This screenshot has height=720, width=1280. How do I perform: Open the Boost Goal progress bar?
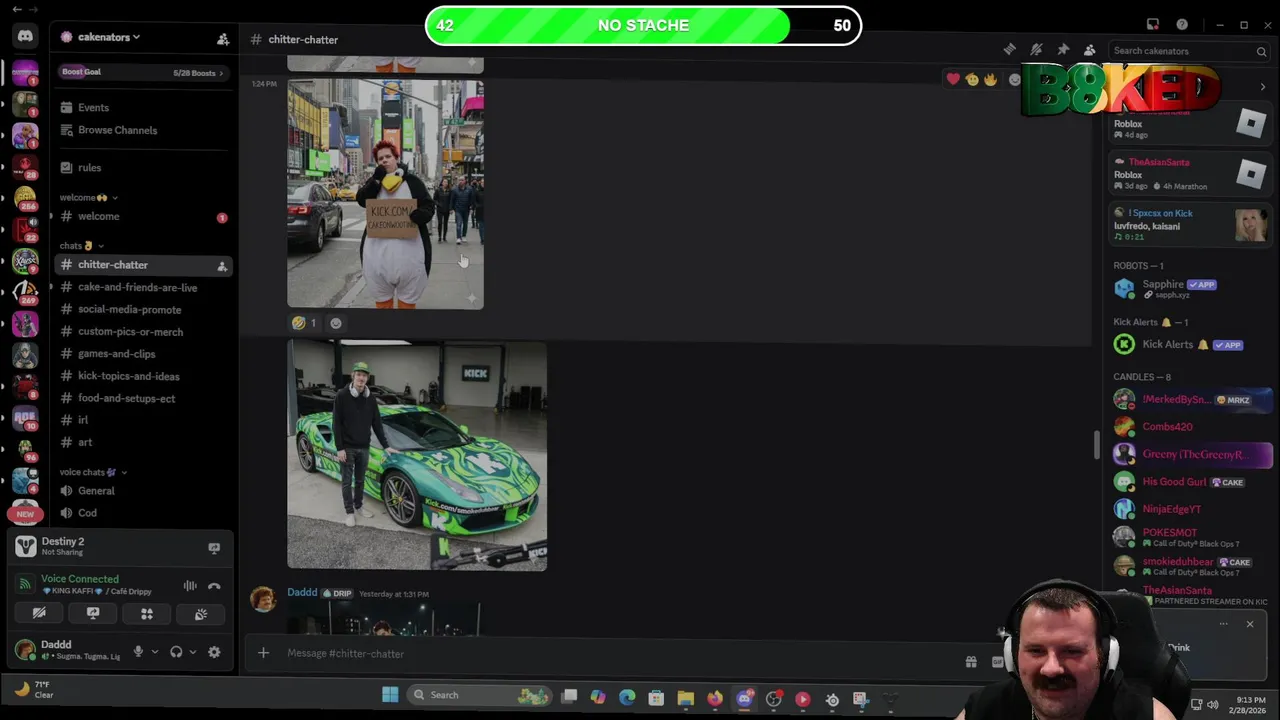coord(142,72)
